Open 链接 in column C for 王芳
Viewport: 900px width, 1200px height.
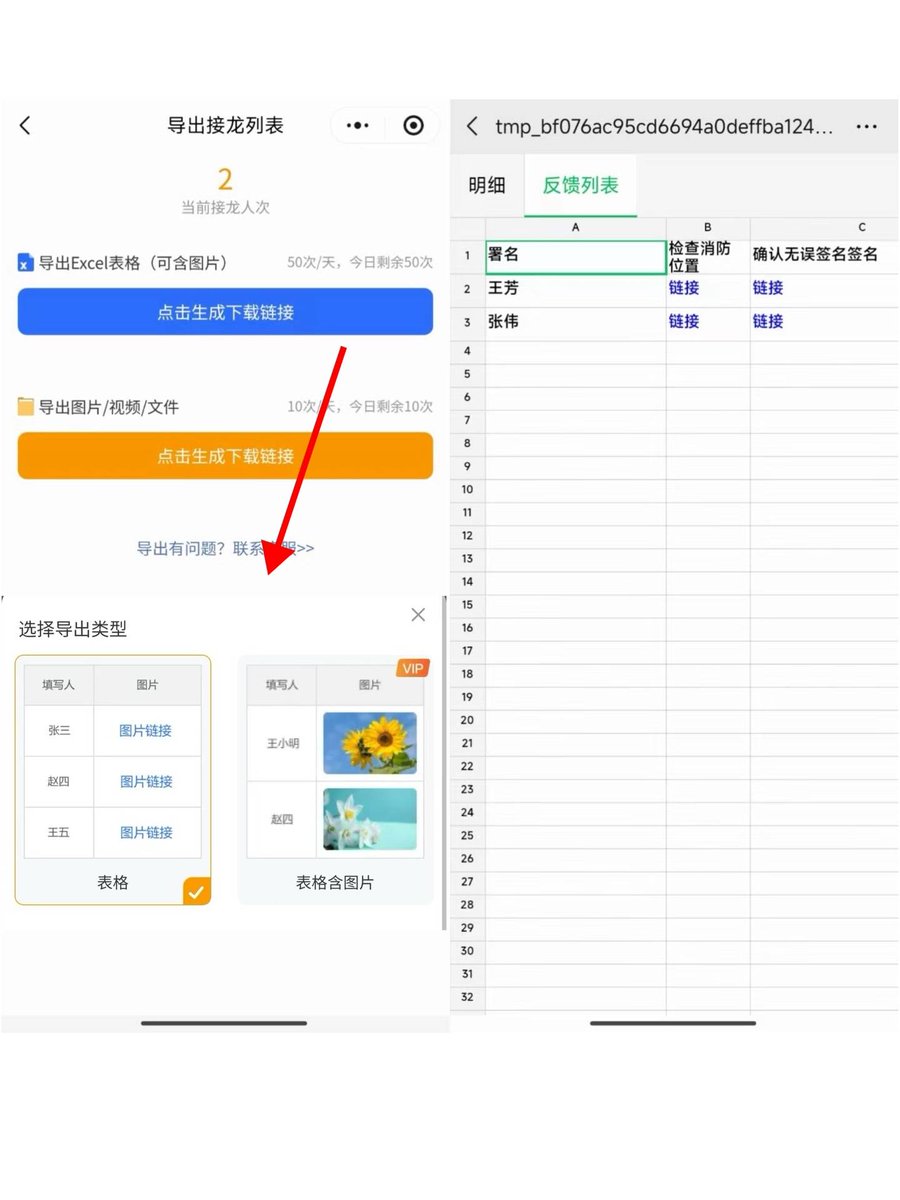click(768, 288)
